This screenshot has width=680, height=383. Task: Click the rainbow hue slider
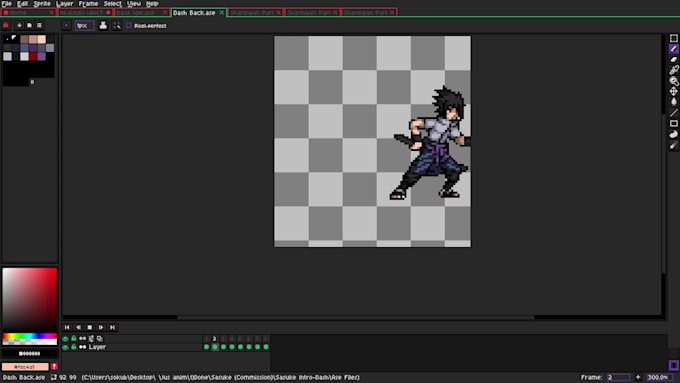click(x=29, y=336)
